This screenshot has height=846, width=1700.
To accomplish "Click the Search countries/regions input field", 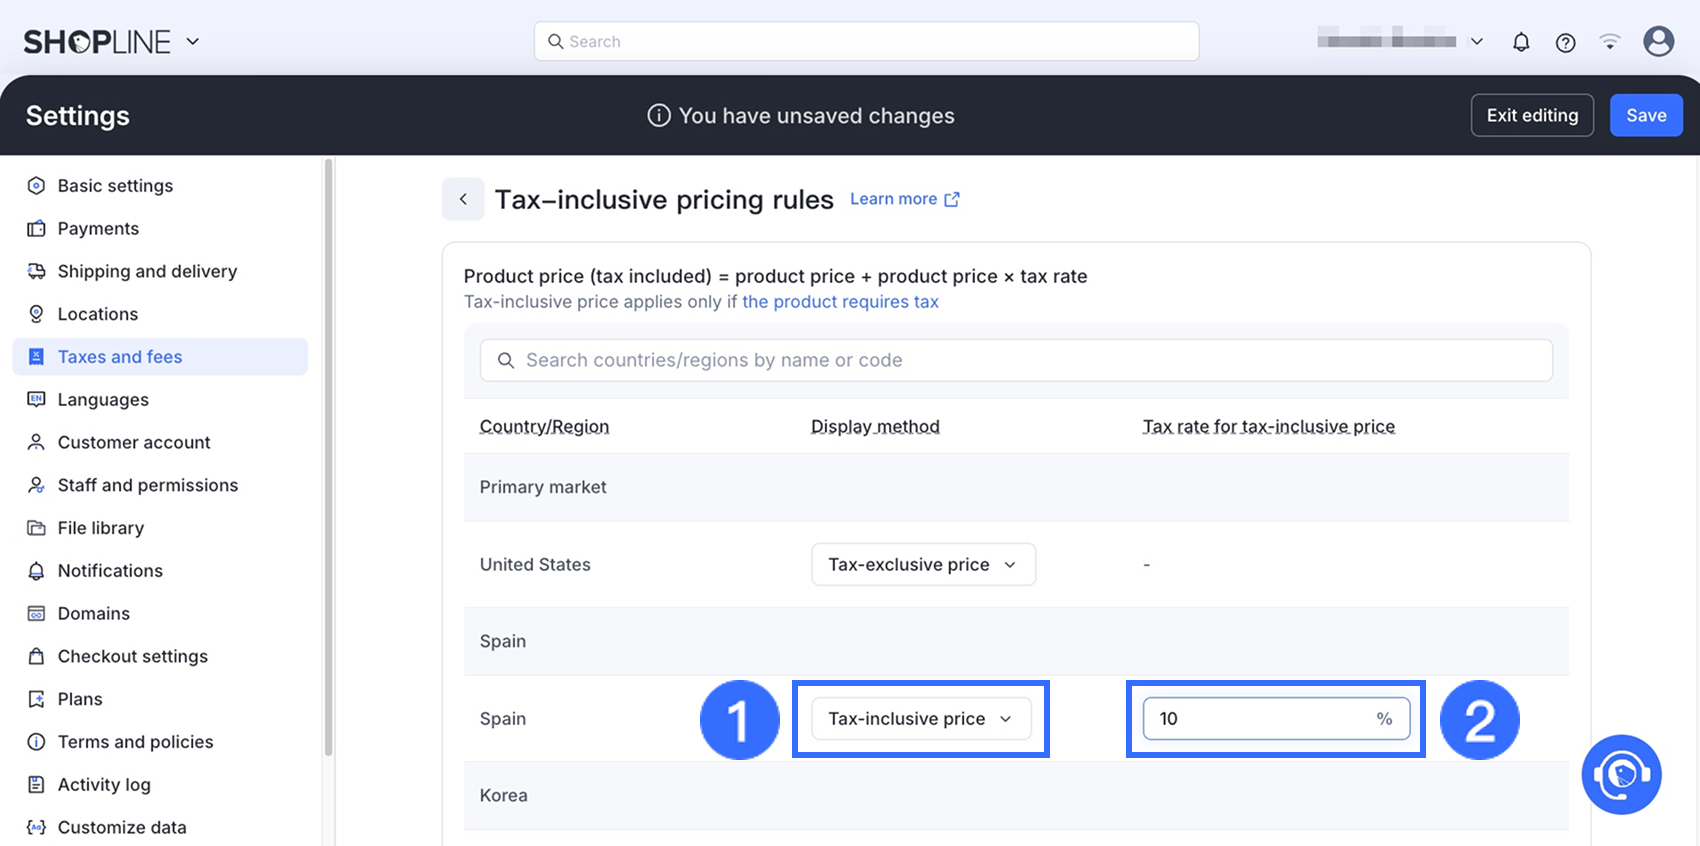I will coord(1016,360).
